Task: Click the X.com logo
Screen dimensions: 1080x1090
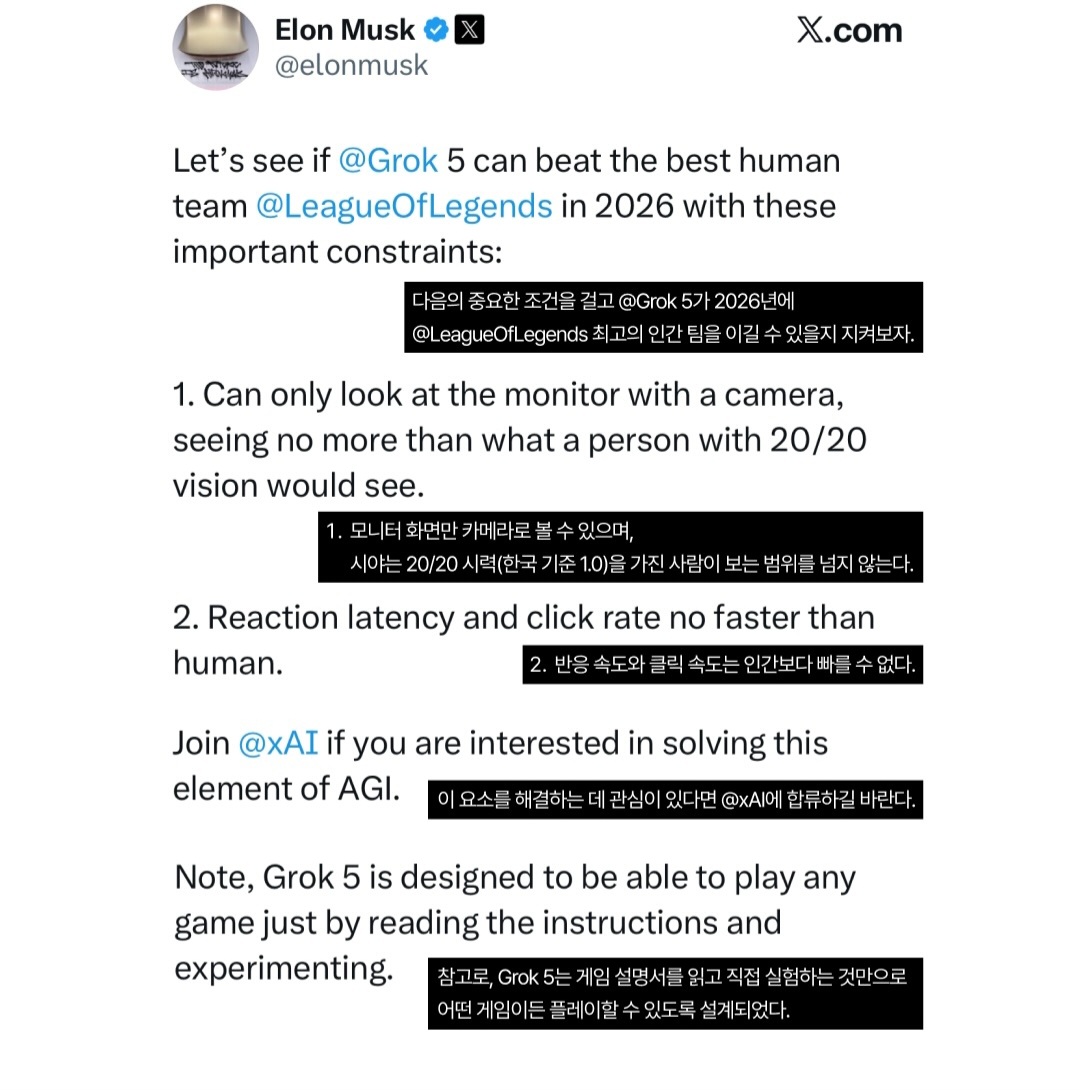Action: click(x=850, y=31)
